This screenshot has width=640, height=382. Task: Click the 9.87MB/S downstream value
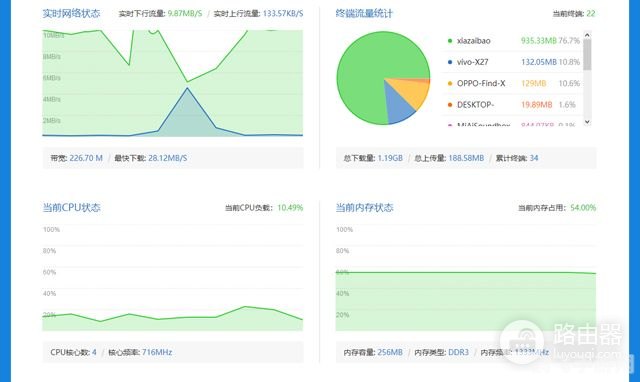(185, 13)
